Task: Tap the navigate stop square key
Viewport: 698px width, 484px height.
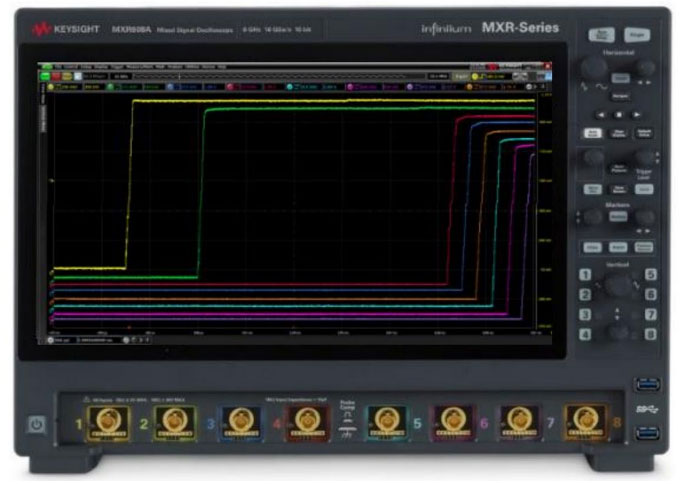Action: tap(619, 115)
